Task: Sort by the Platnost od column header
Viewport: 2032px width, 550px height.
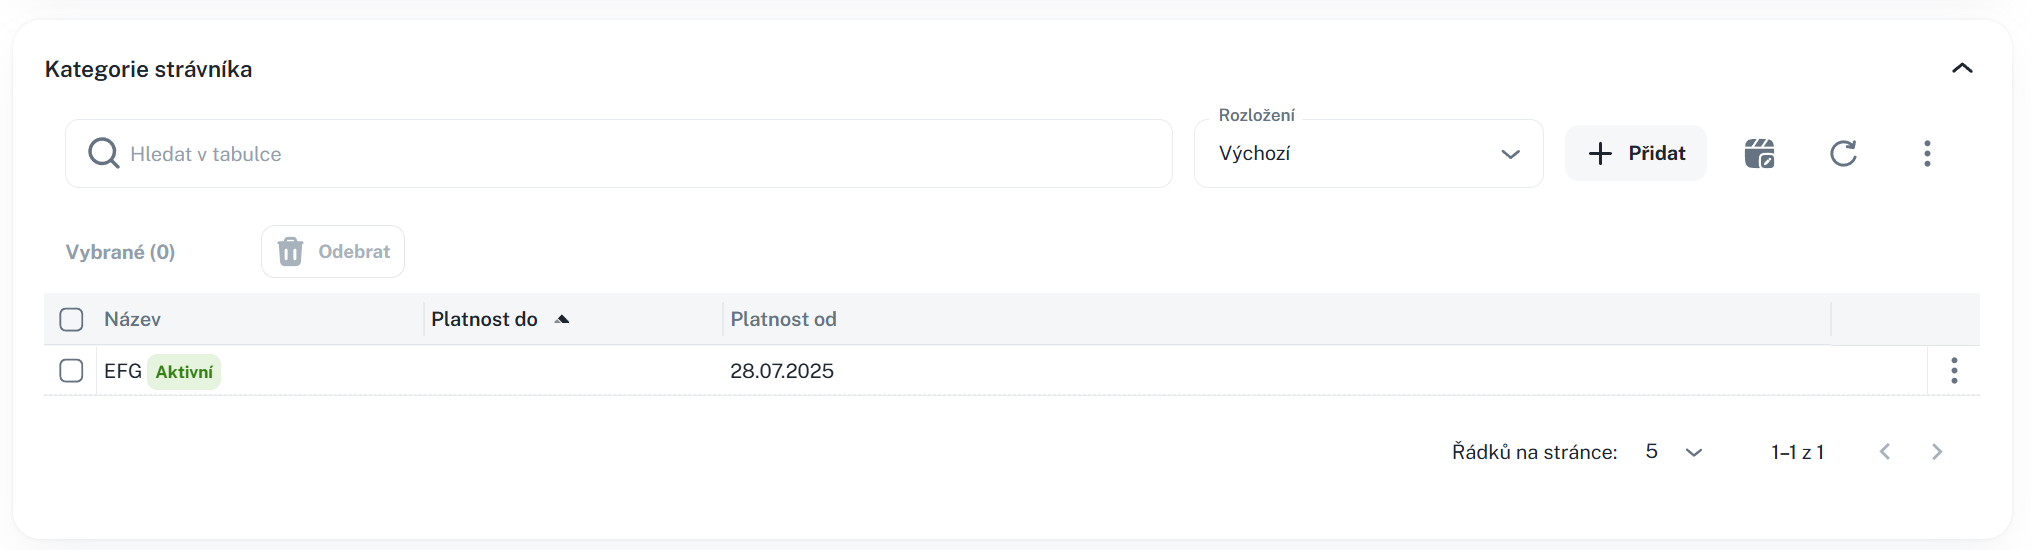Action: pyautogui.click(x=783, y=319)
